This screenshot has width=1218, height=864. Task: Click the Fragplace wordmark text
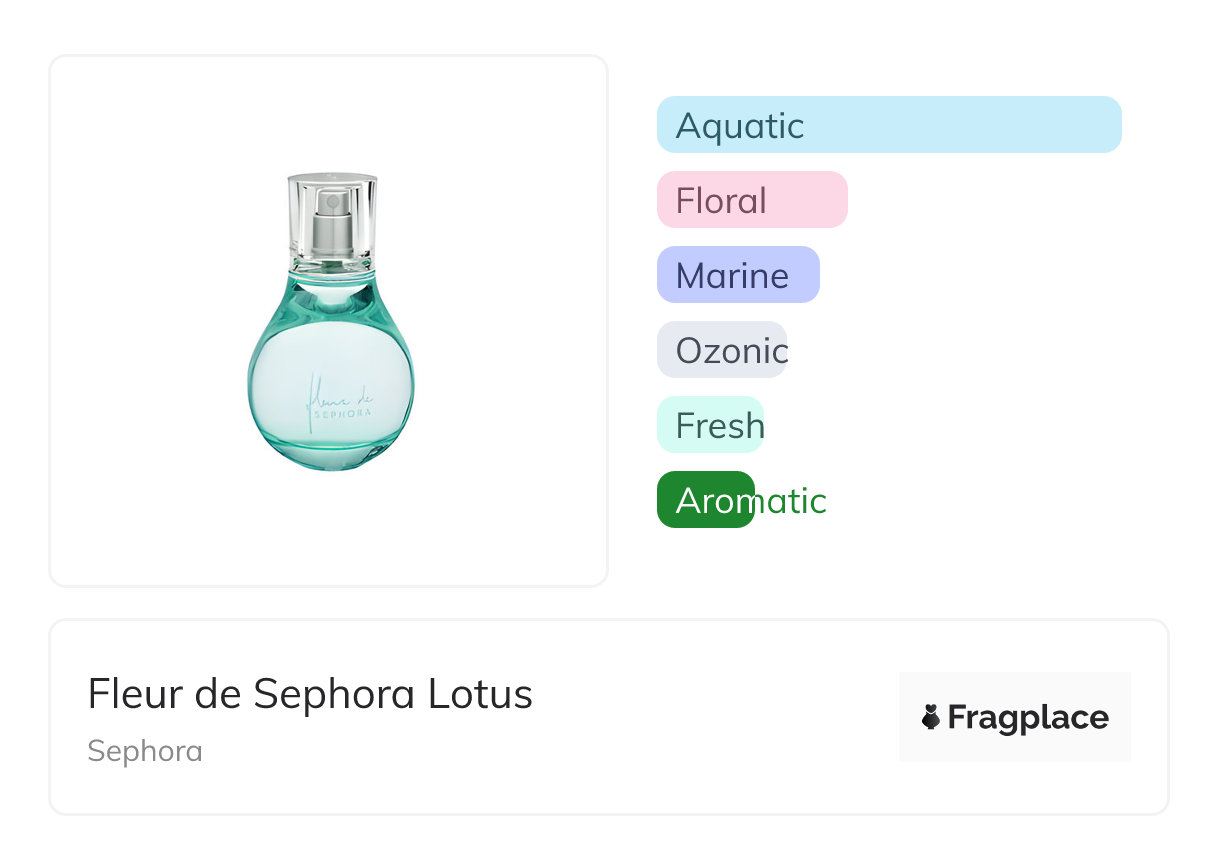[1028, 718]
